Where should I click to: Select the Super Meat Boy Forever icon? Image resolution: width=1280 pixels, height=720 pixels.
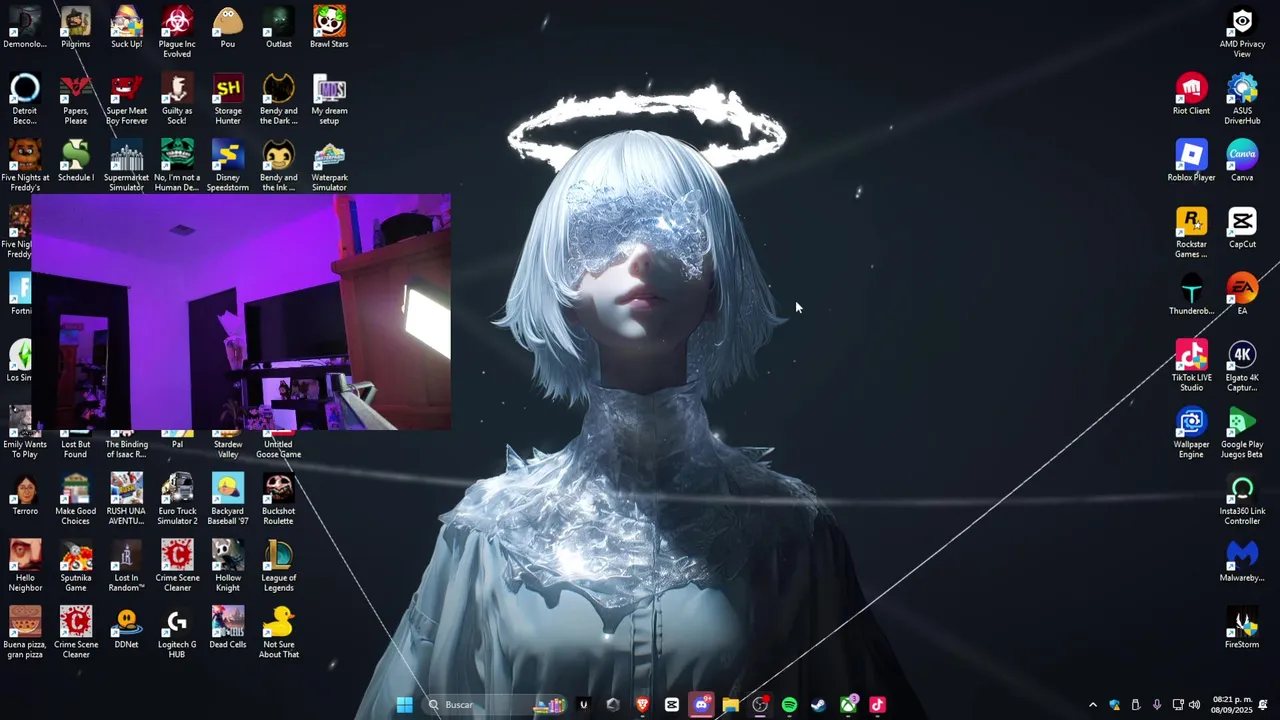pos(126,99)
